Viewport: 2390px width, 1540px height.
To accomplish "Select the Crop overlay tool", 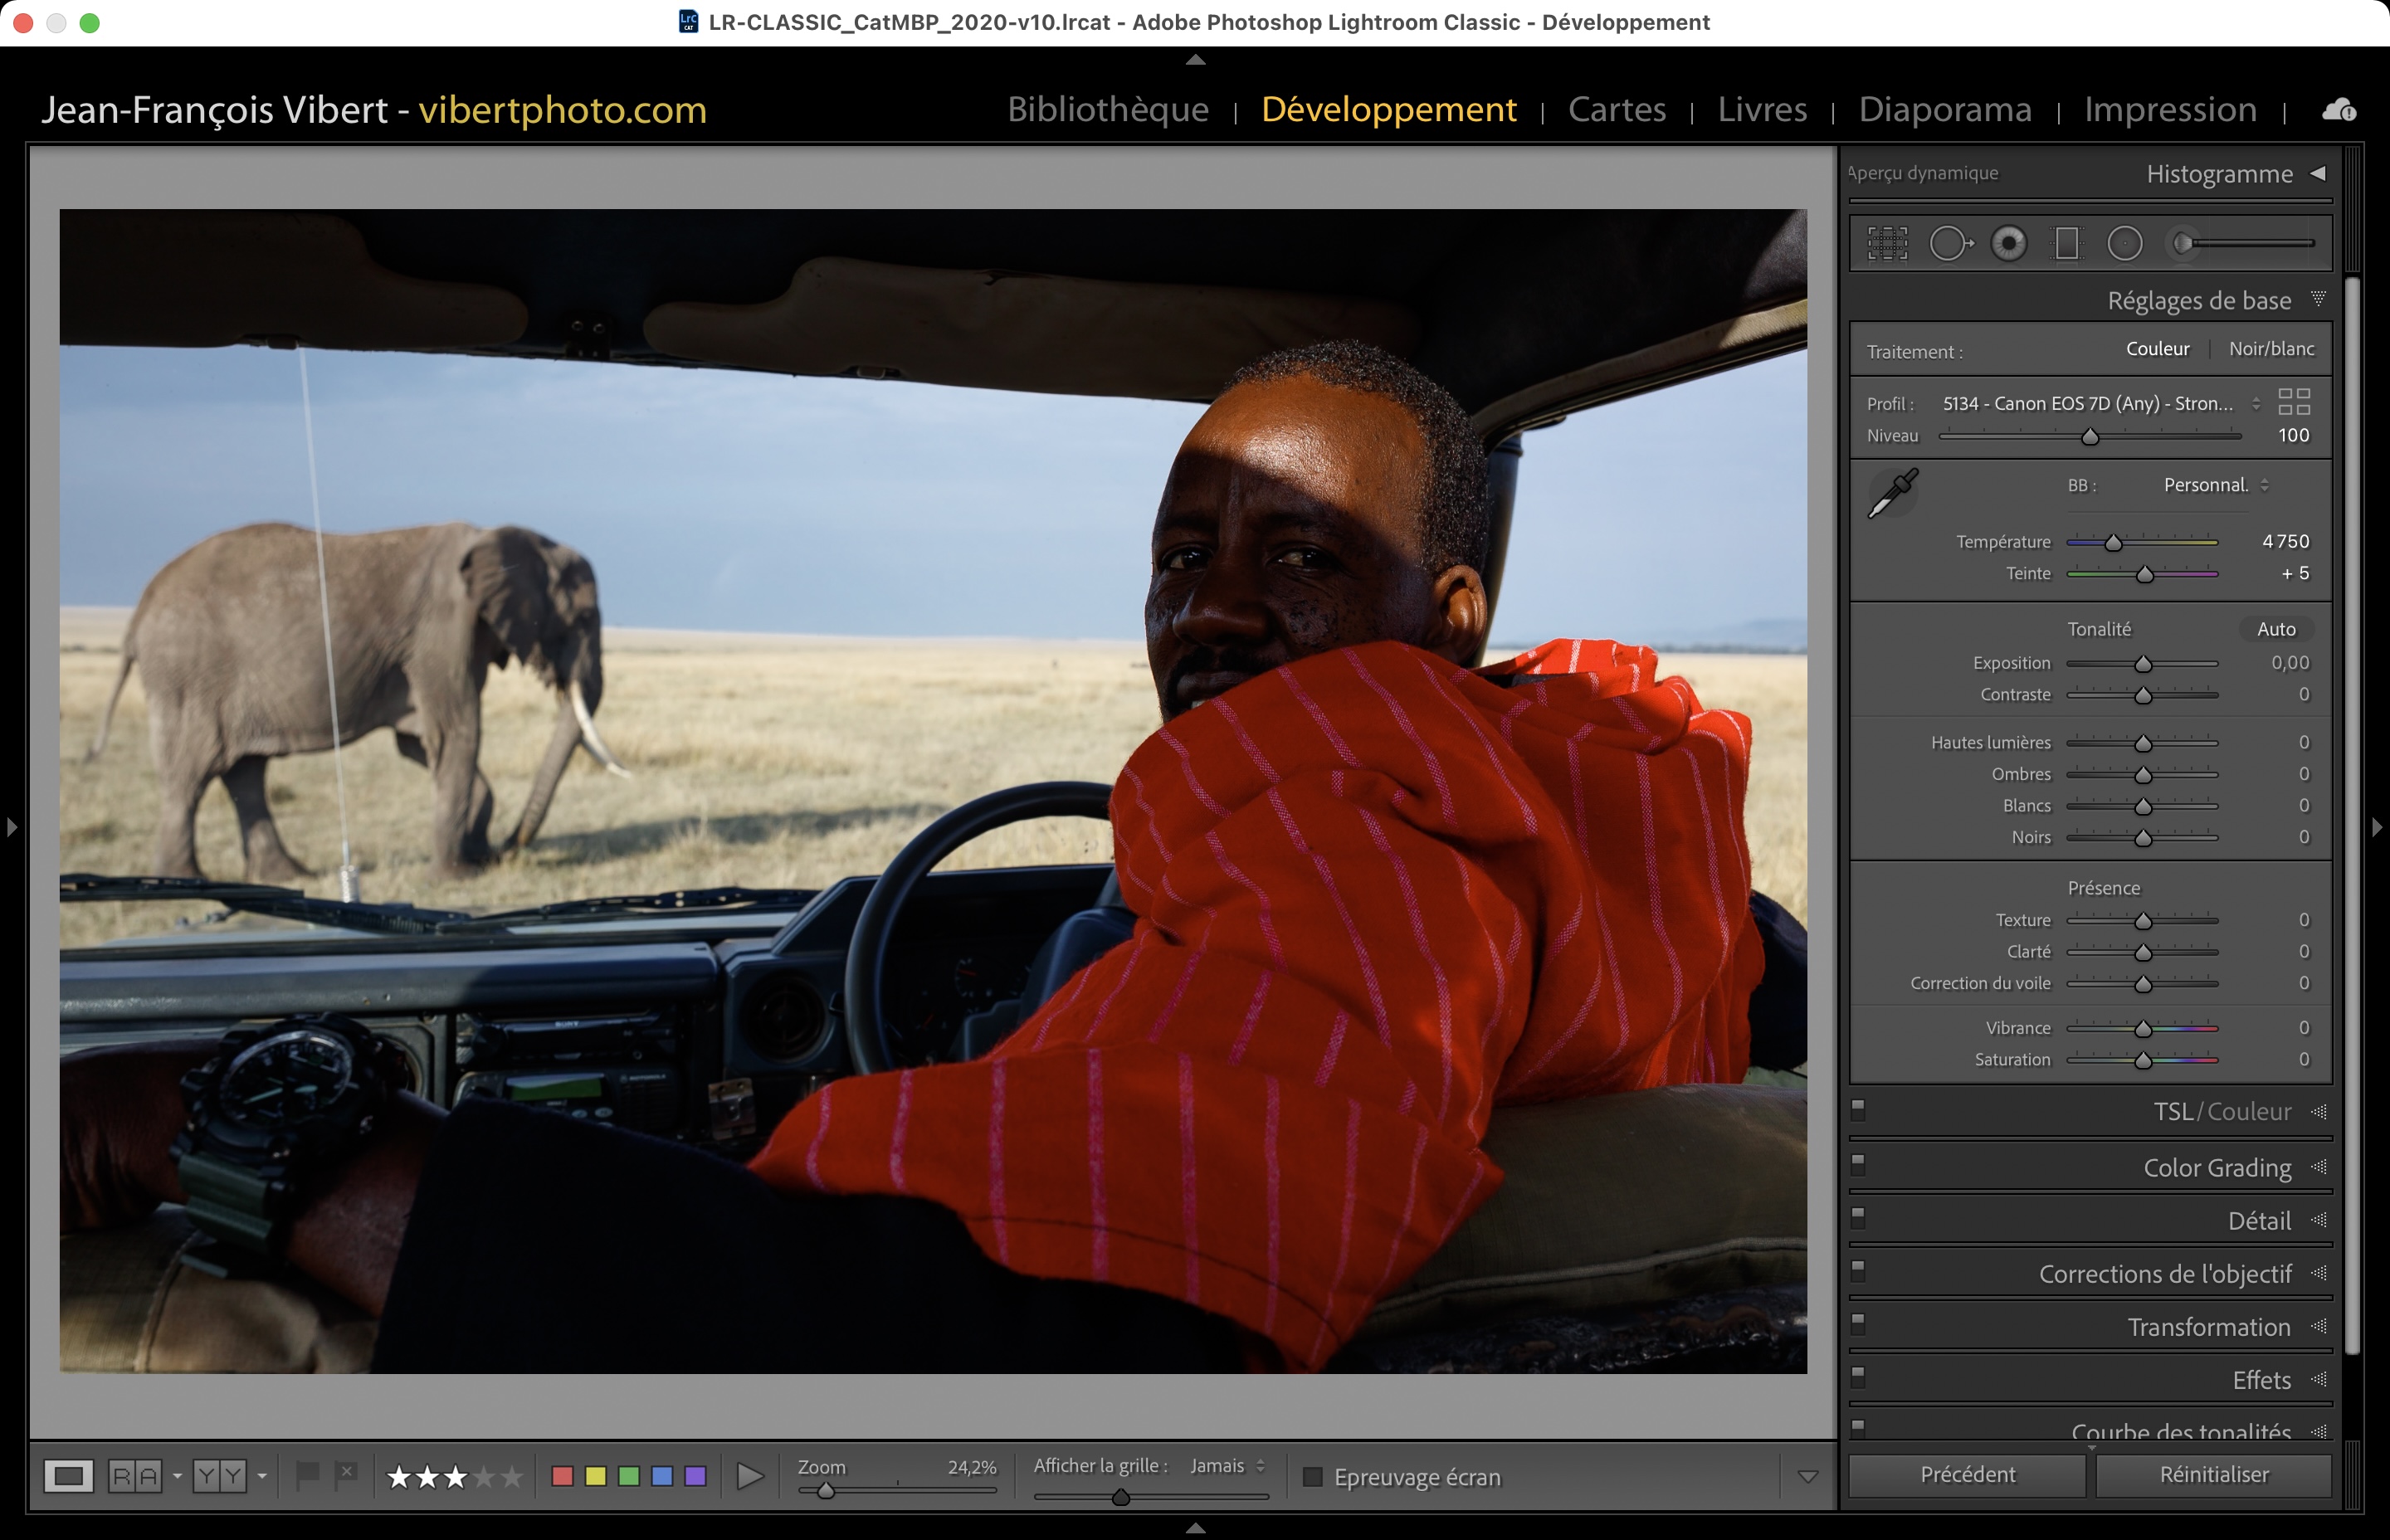I will (1887, 243).
